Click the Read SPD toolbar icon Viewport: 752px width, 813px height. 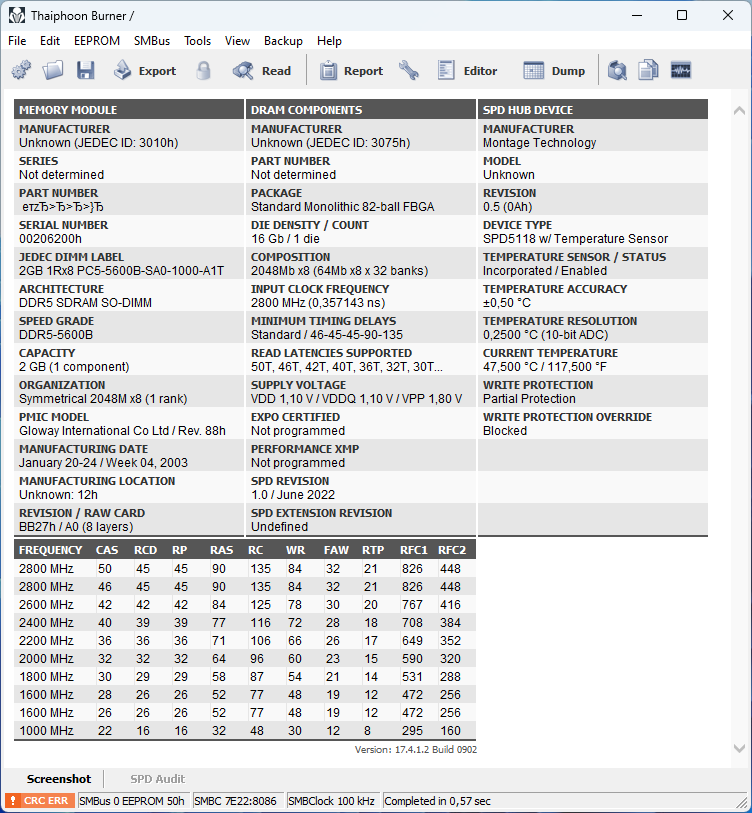(x=243, y=70)
